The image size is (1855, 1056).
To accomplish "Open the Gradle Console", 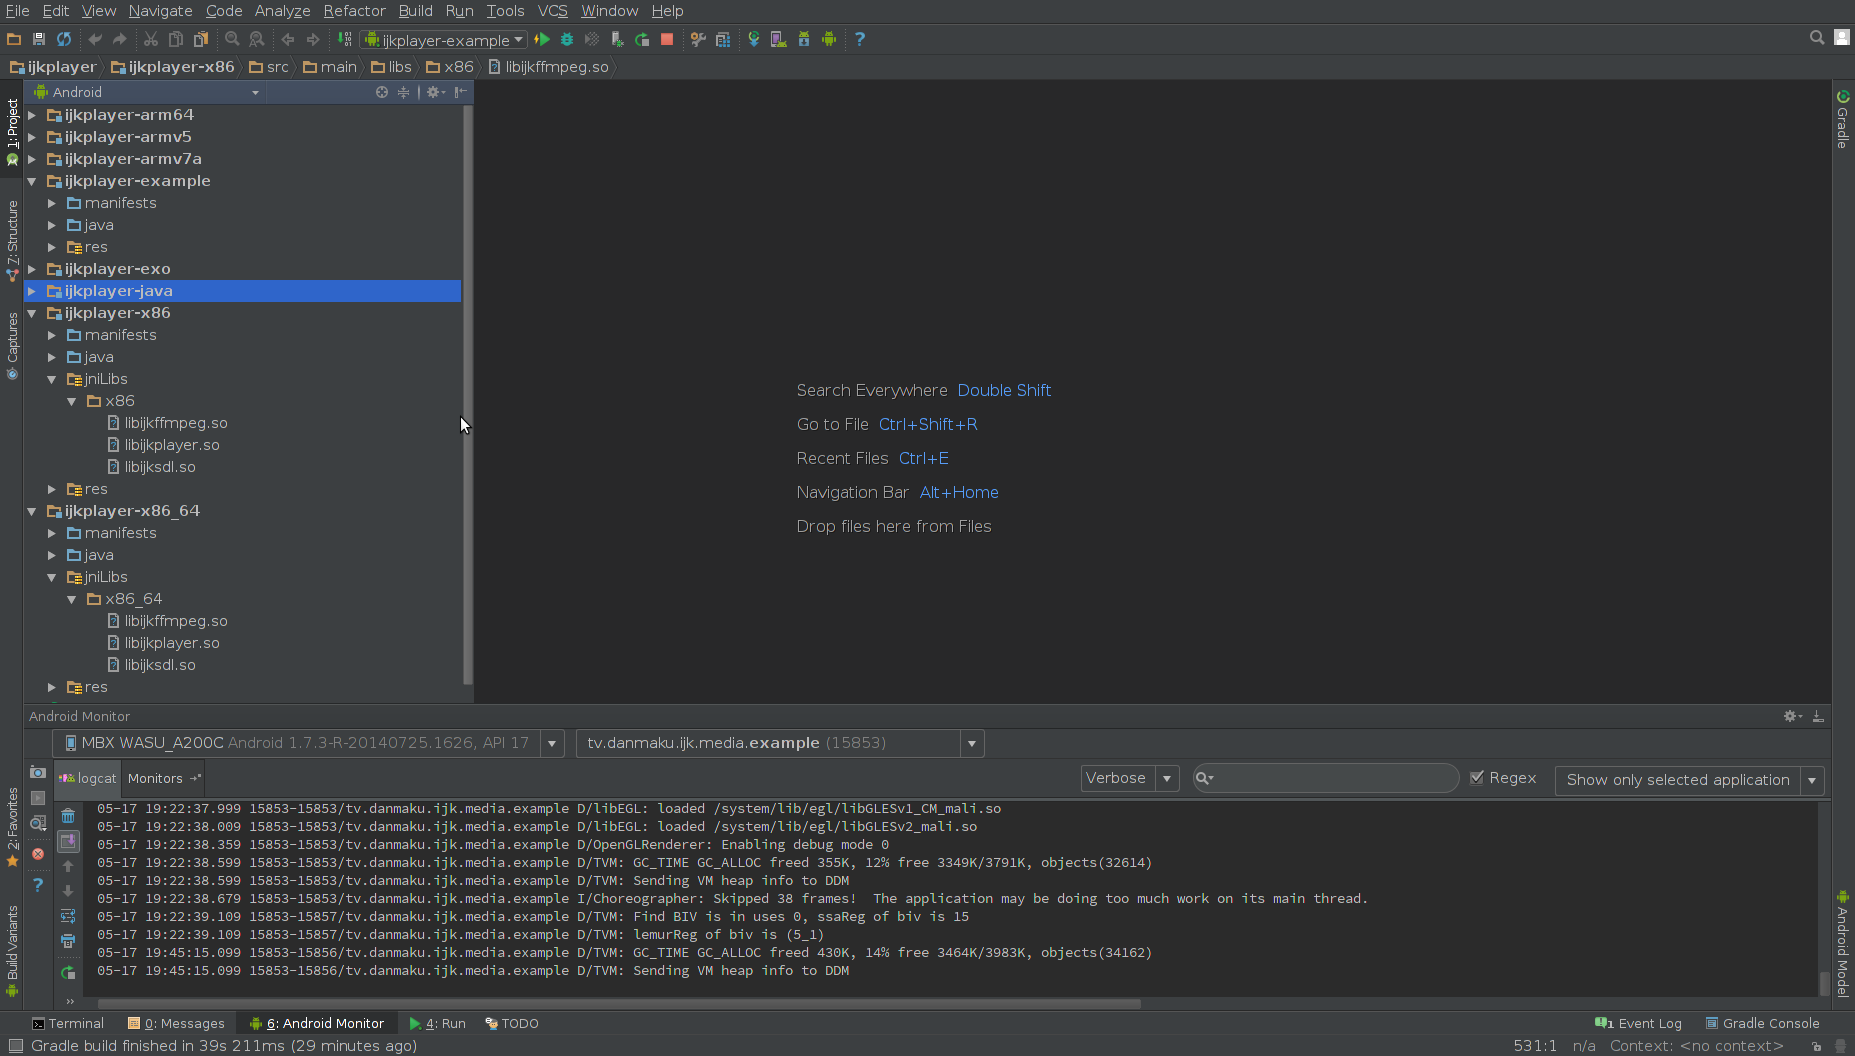I will tap(1762, 1023).
